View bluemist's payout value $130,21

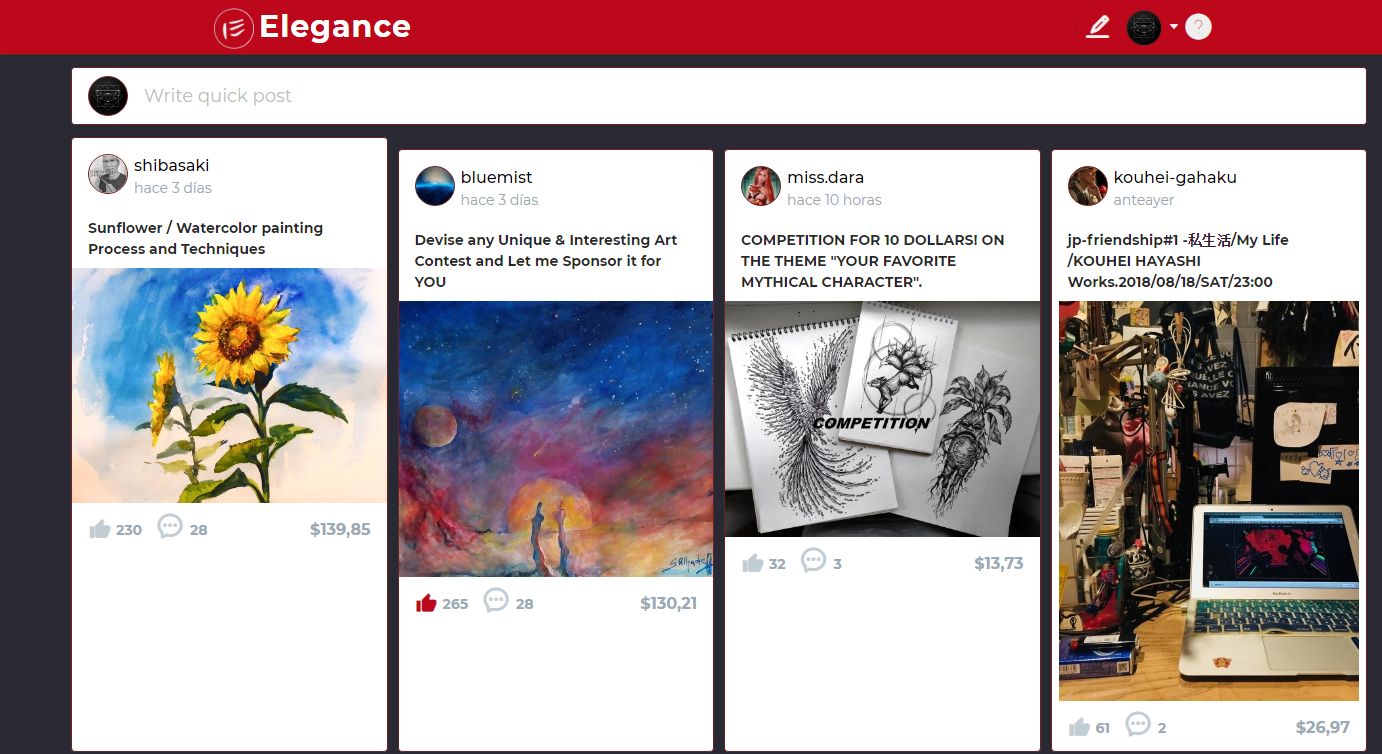(x=668, y=603)
